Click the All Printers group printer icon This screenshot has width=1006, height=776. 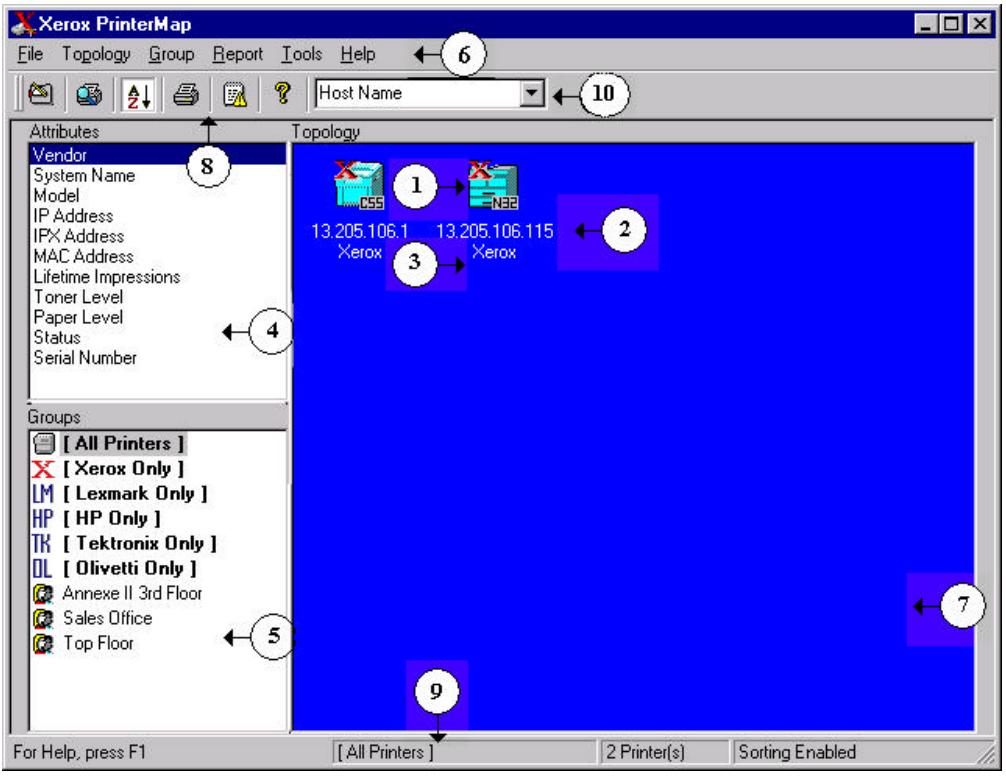(44, 444)
